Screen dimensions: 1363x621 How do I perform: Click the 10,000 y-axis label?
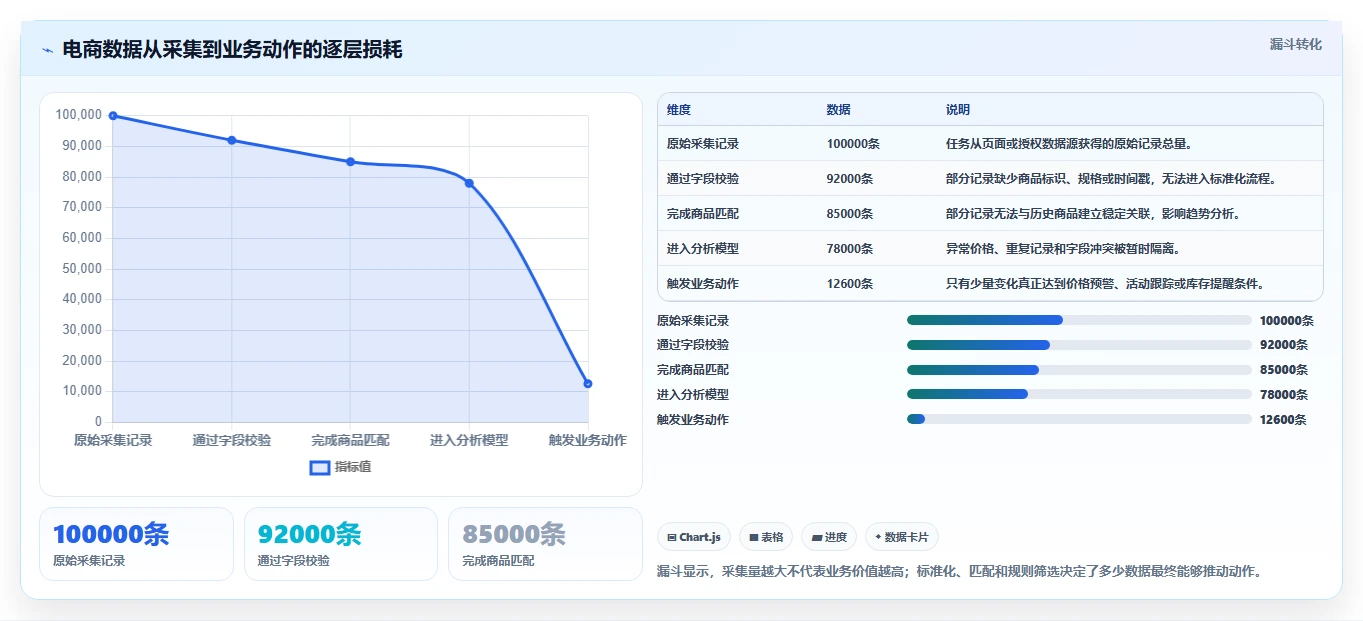[x=82, y=391]
